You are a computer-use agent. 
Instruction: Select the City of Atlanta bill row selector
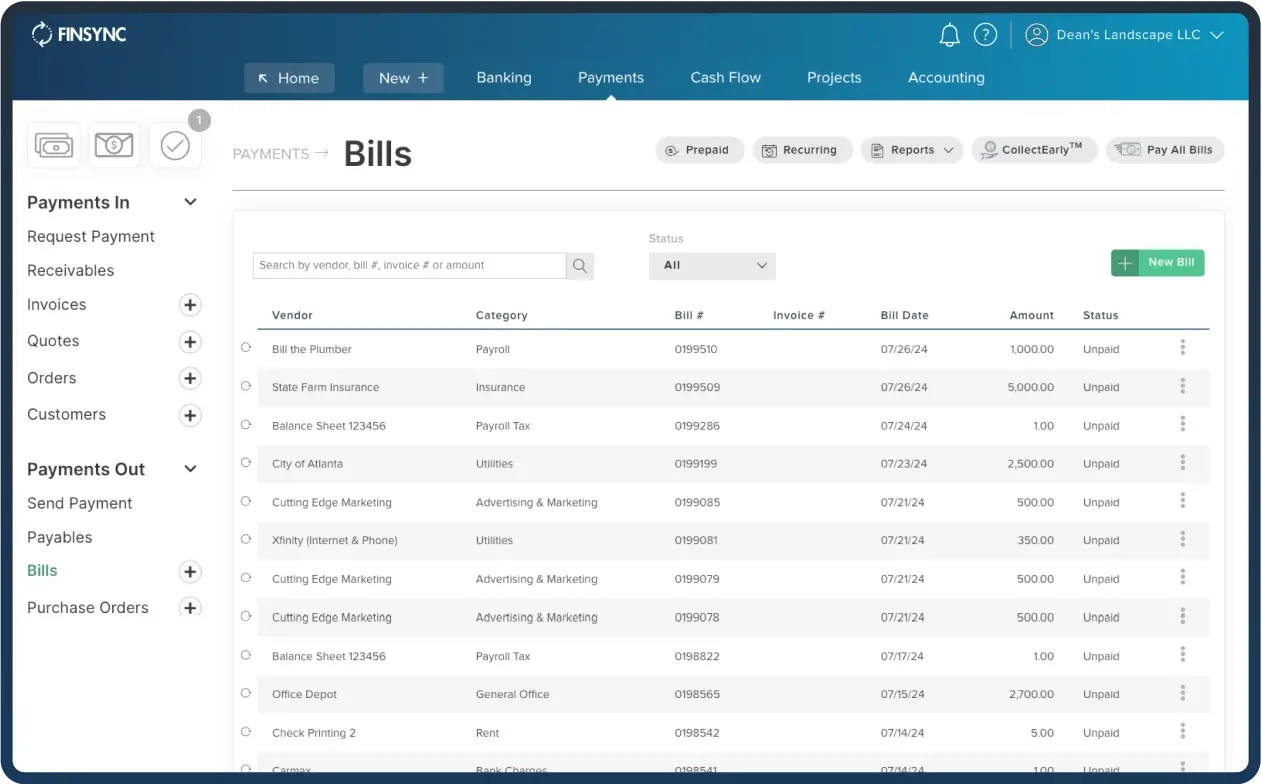(246, 463)
